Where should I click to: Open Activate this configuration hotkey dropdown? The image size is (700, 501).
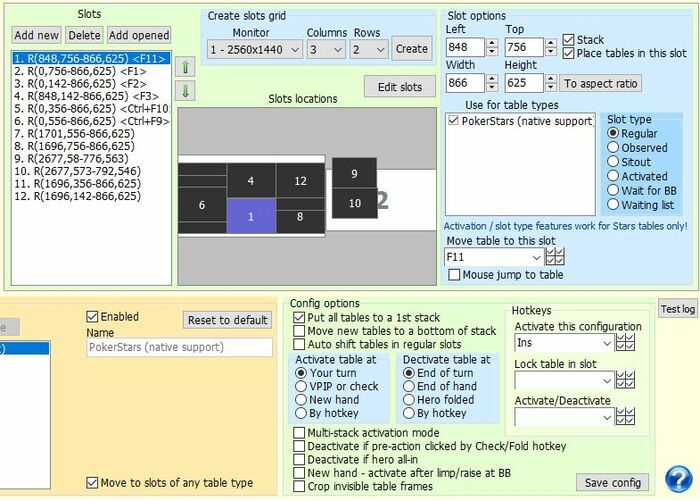coord(564,343)
